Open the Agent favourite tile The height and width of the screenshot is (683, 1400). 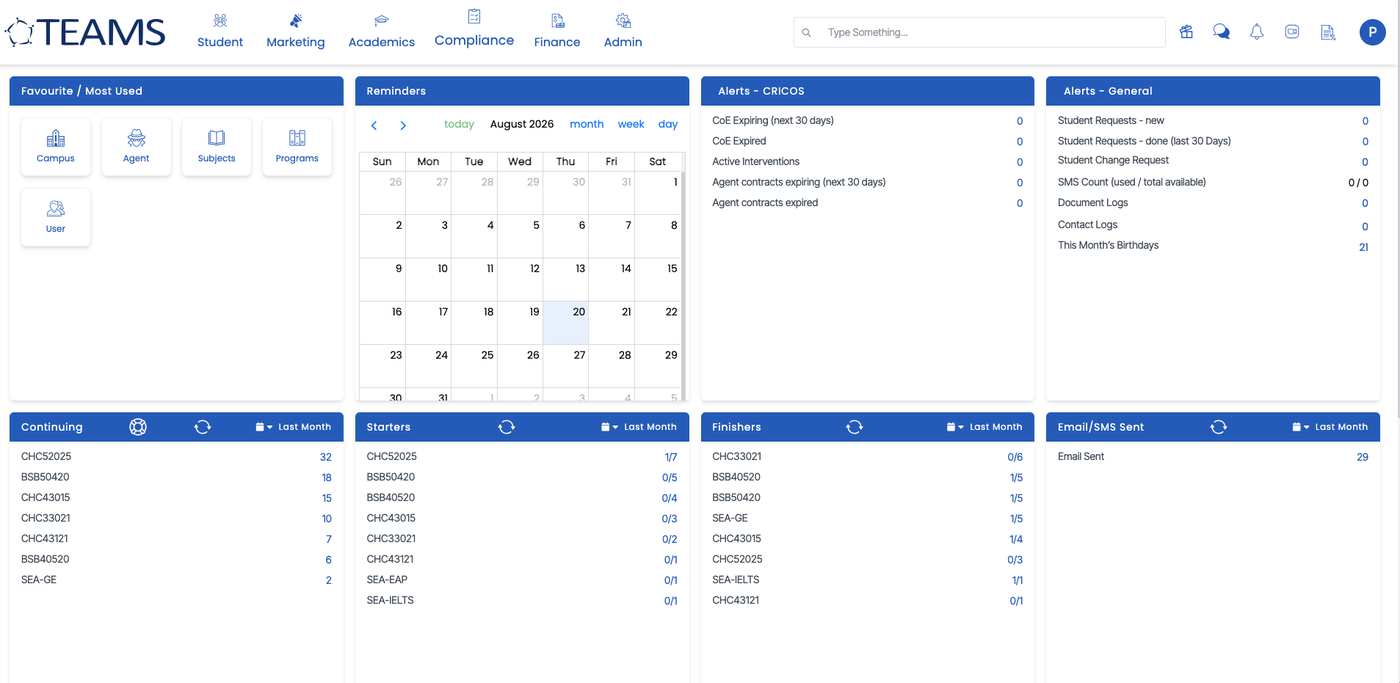pyautogui.click(x=136, y=147)
